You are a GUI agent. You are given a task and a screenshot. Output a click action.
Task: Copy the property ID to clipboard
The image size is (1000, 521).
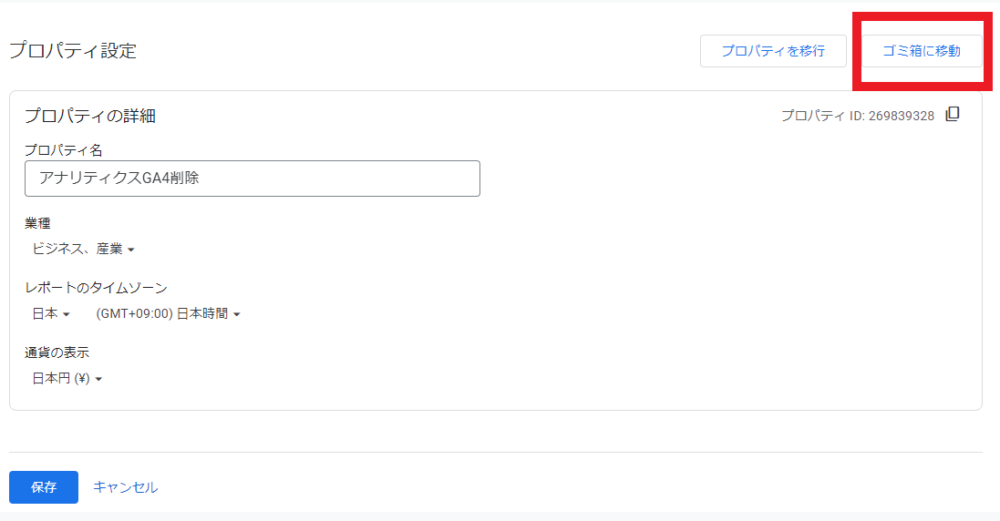click(952, 115)
